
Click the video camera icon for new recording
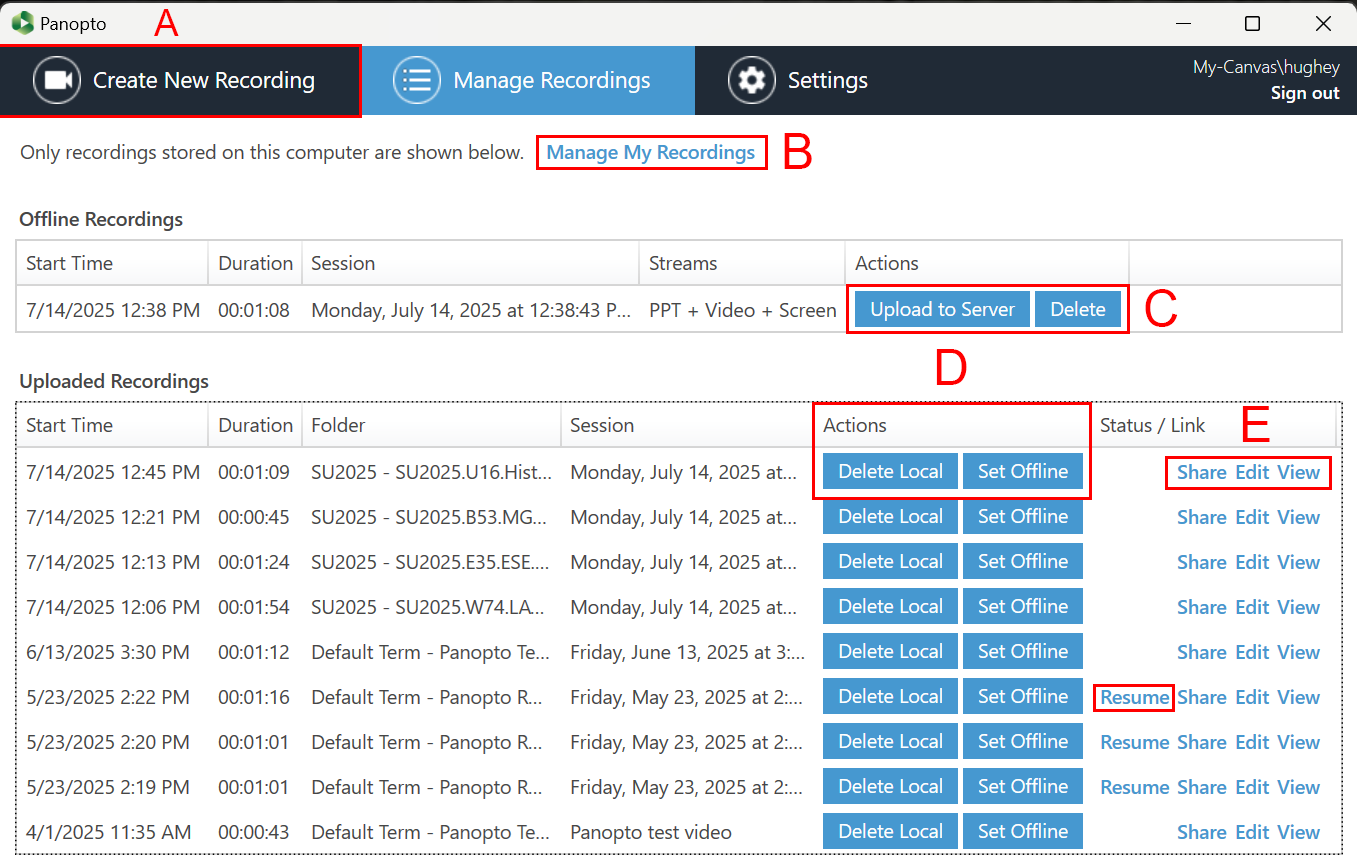pos(57,81)
